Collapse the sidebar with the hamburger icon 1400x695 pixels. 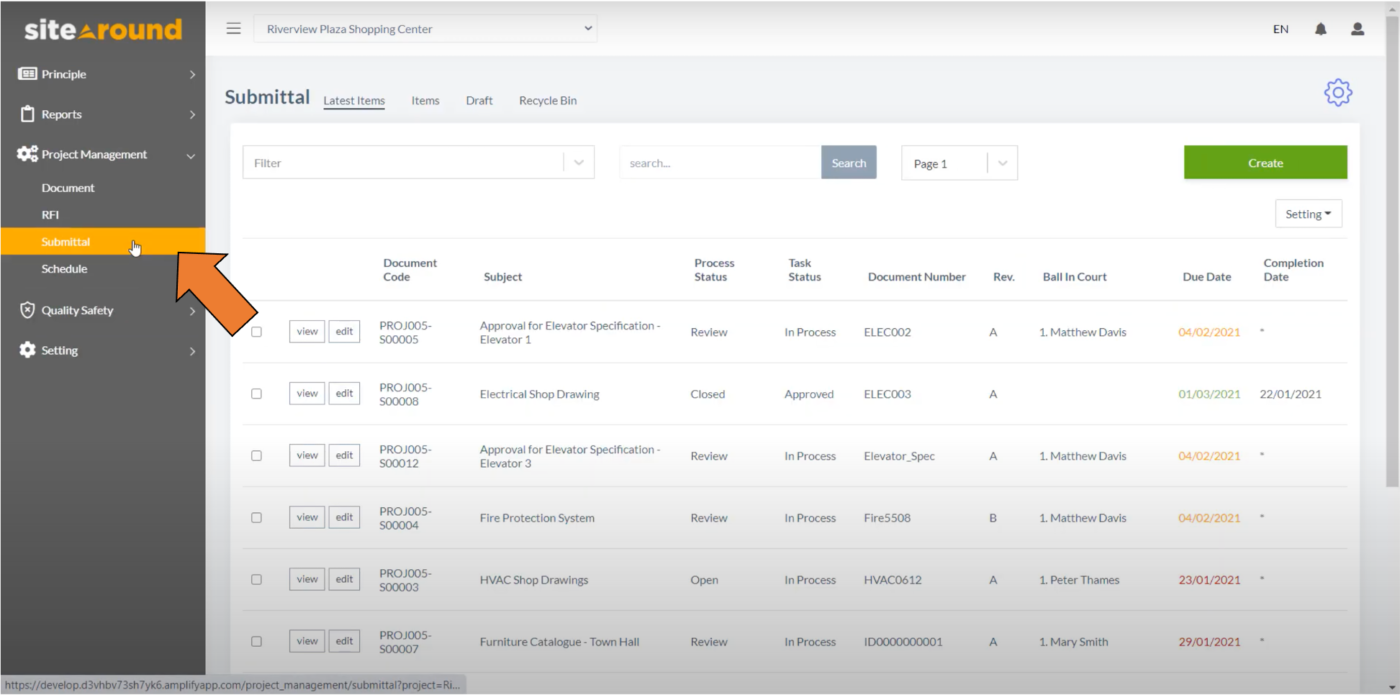233,28
